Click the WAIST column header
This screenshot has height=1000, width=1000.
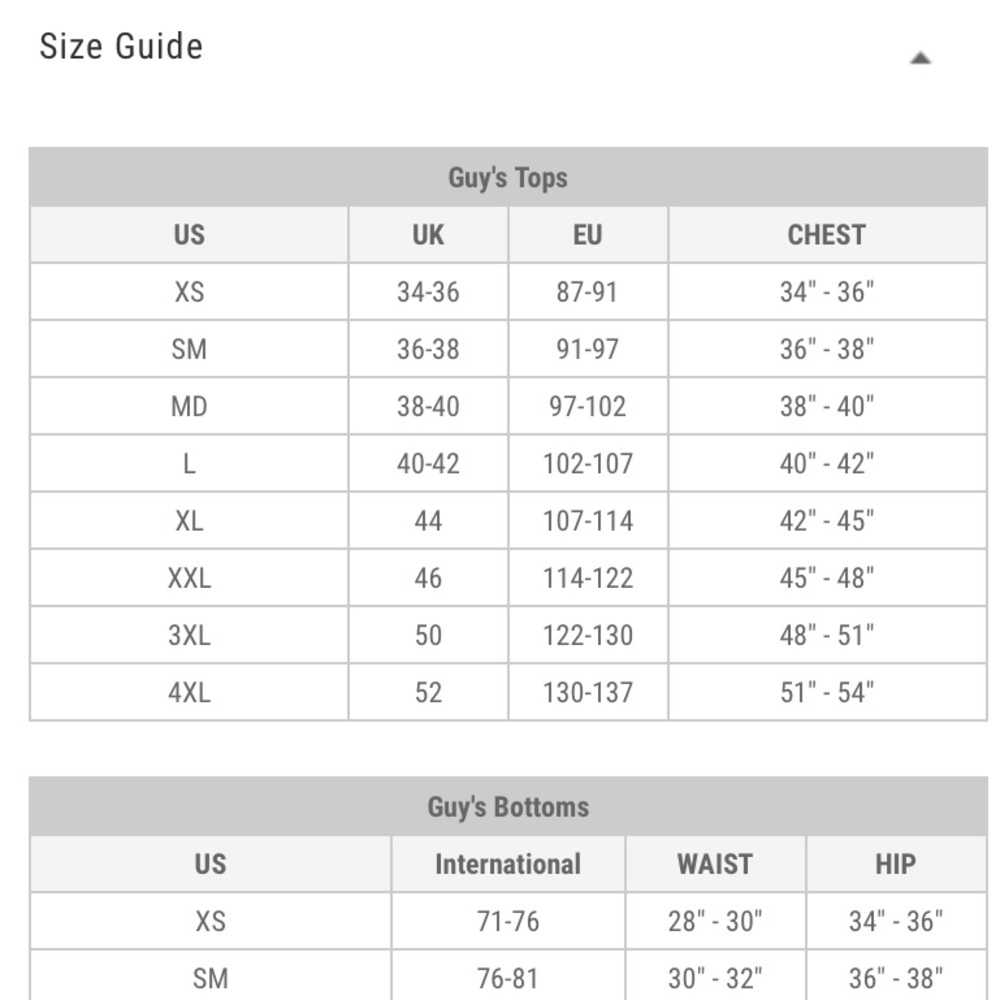715,864
